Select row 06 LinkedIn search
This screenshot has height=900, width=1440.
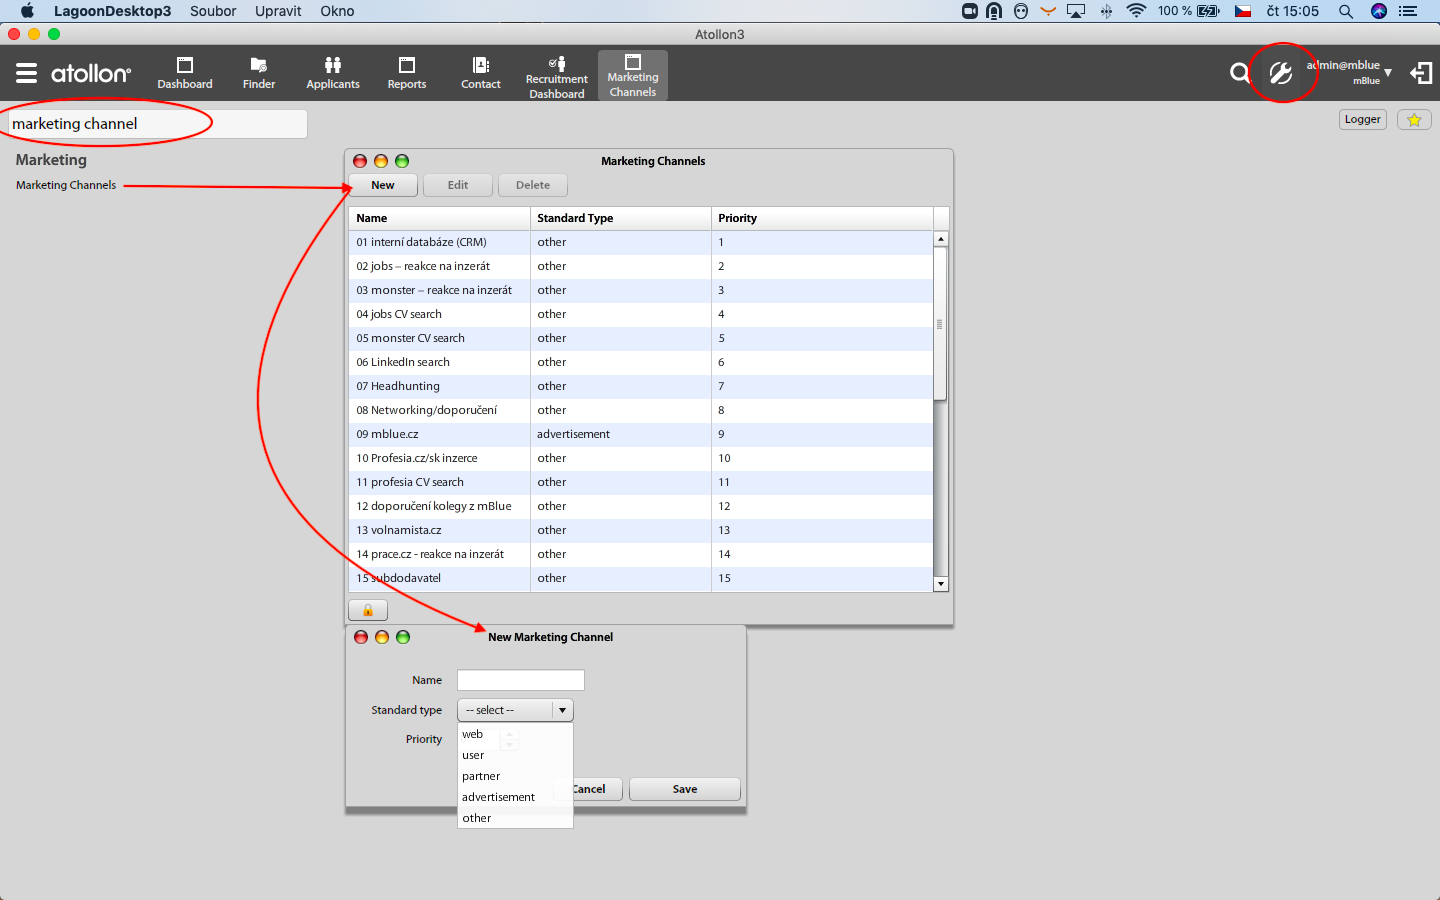(x=641, y=362)
